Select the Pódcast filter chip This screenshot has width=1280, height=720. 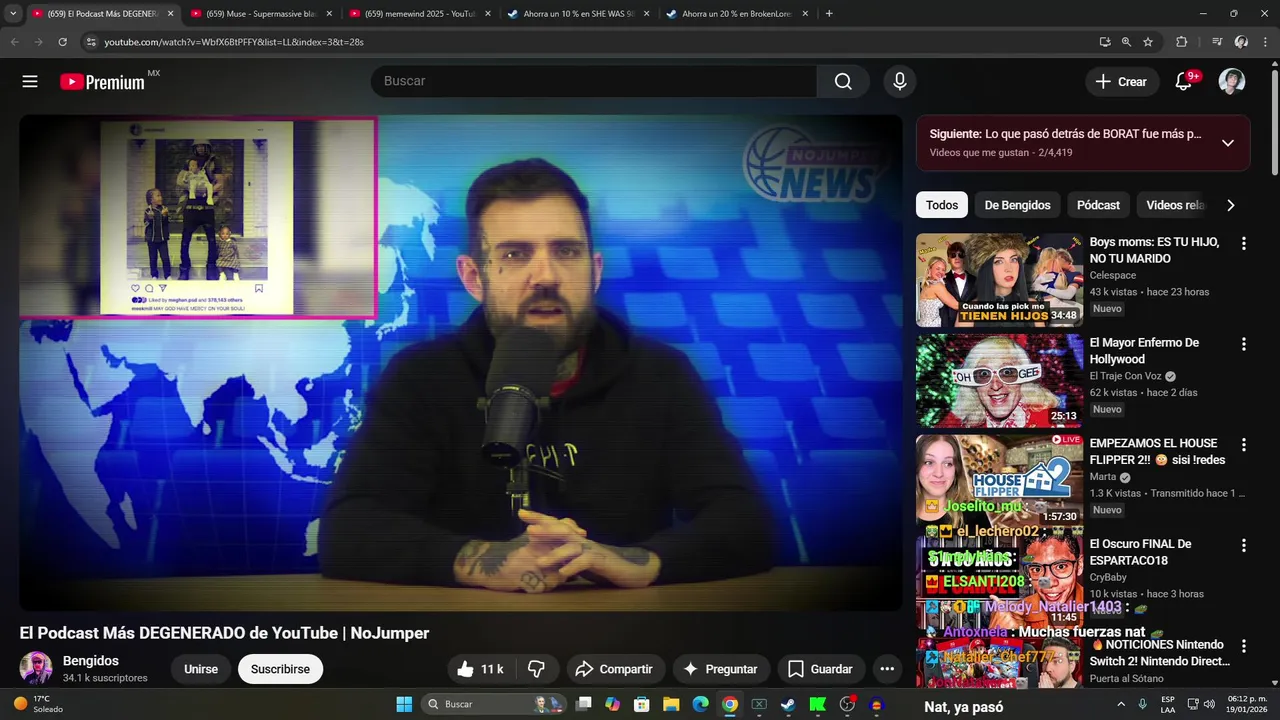1098,205
